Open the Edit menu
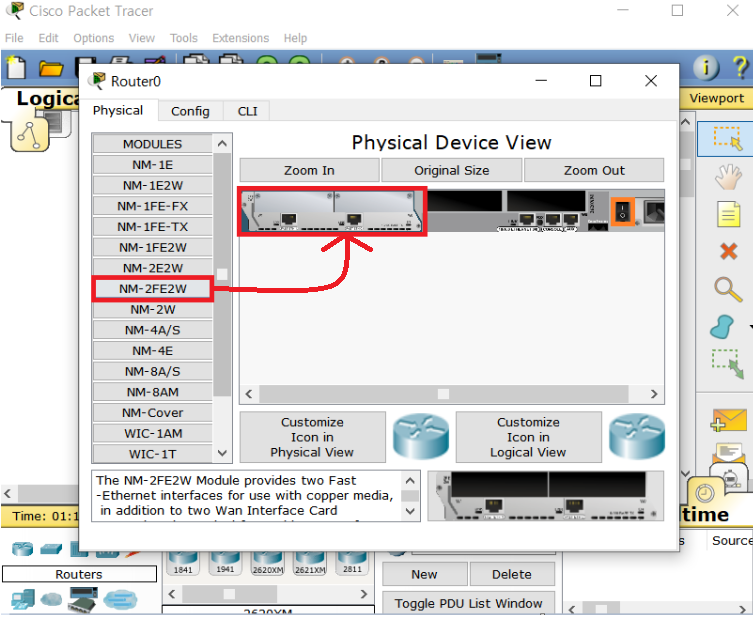 tap(49, 38)
